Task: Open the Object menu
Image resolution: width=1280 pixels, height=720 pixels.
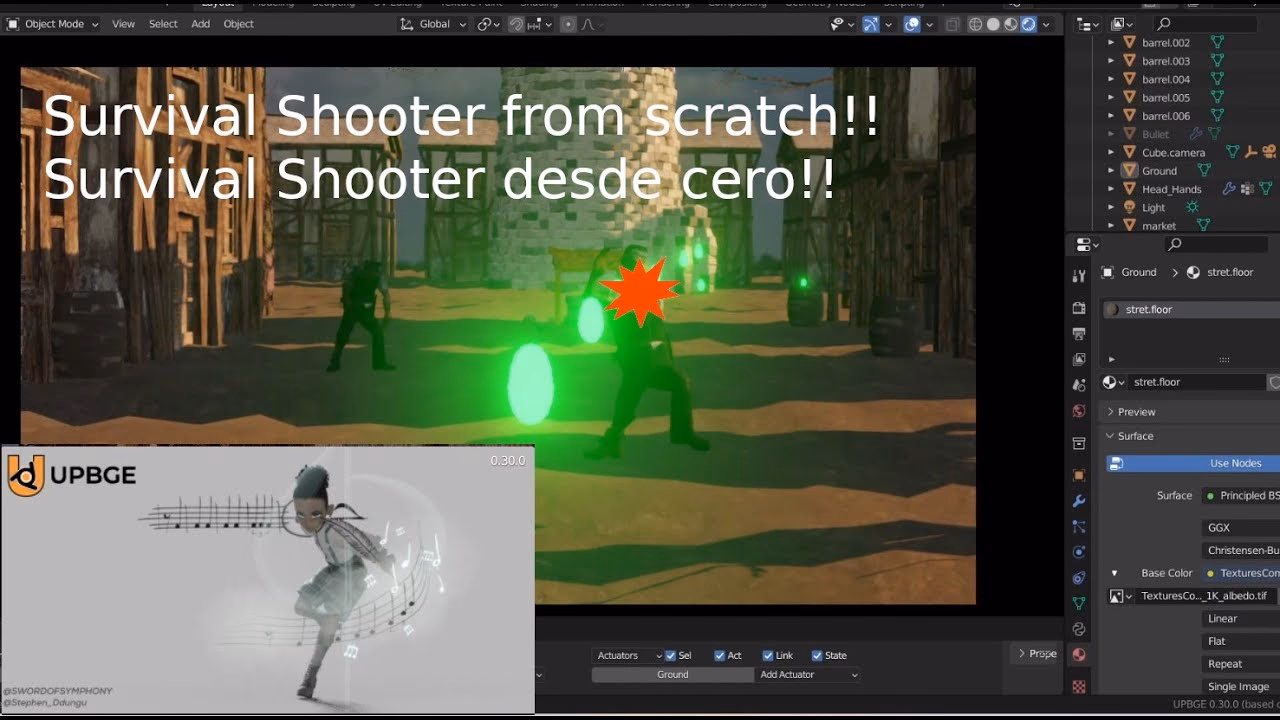Action: 238,24
